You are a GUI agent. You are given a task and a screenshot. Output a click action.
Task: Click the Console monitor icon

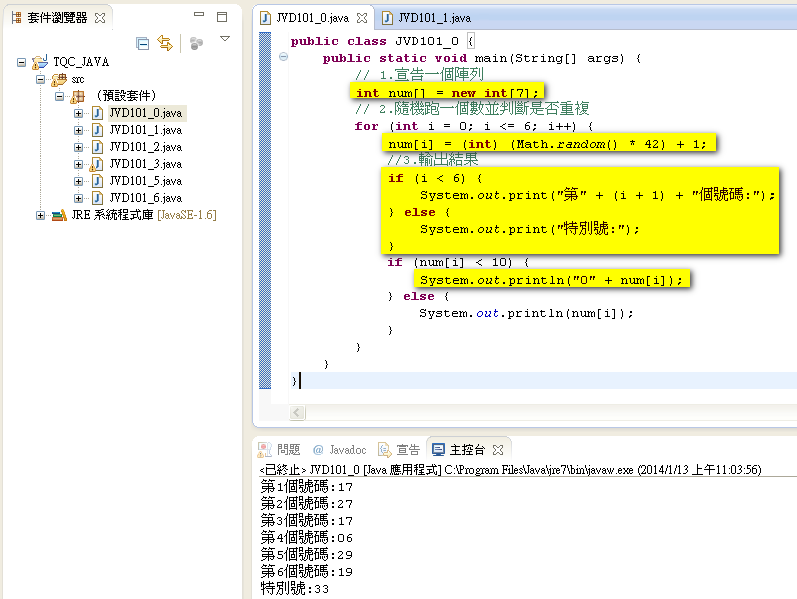click(438, 450)
